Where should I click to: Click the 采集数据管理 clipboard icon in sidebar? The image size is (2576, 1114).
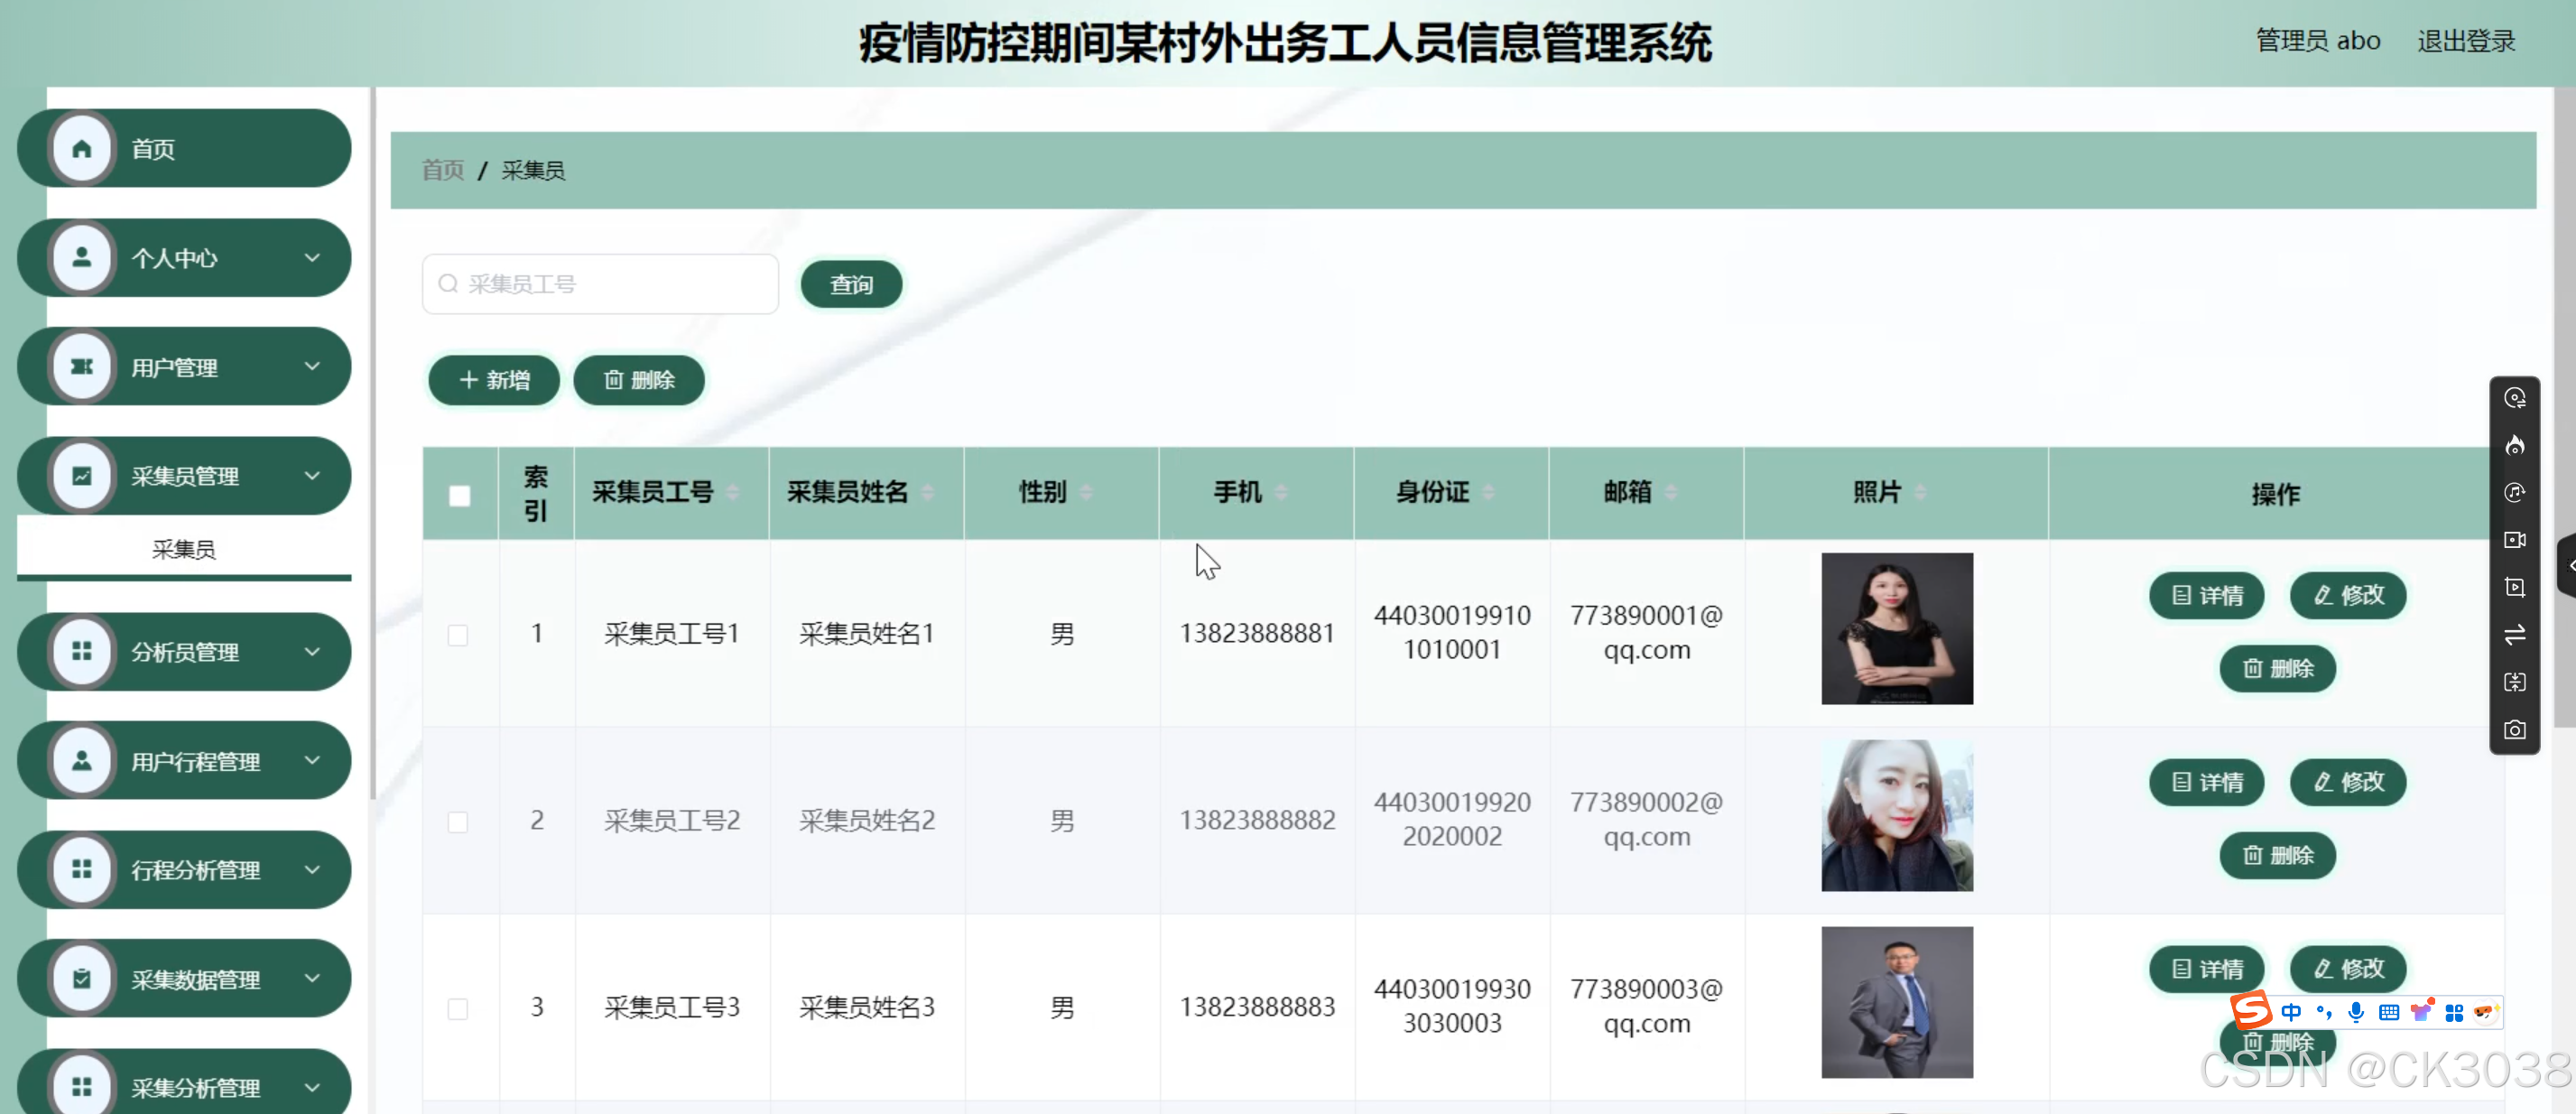pos(82,978)
